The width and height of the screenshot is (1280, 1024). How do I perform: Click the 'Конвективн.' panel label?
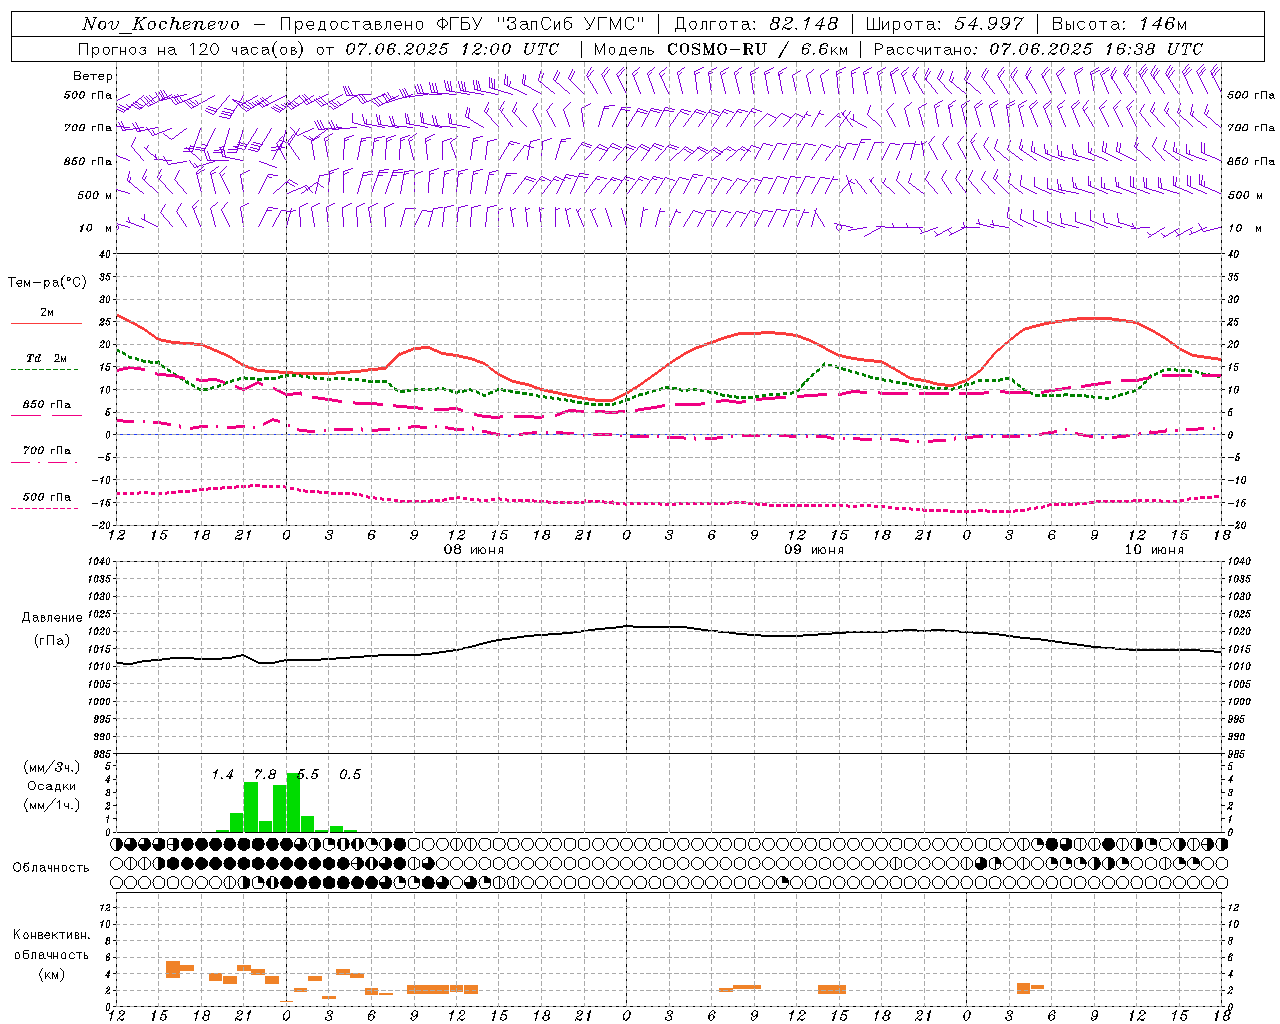tap(51, 934)
